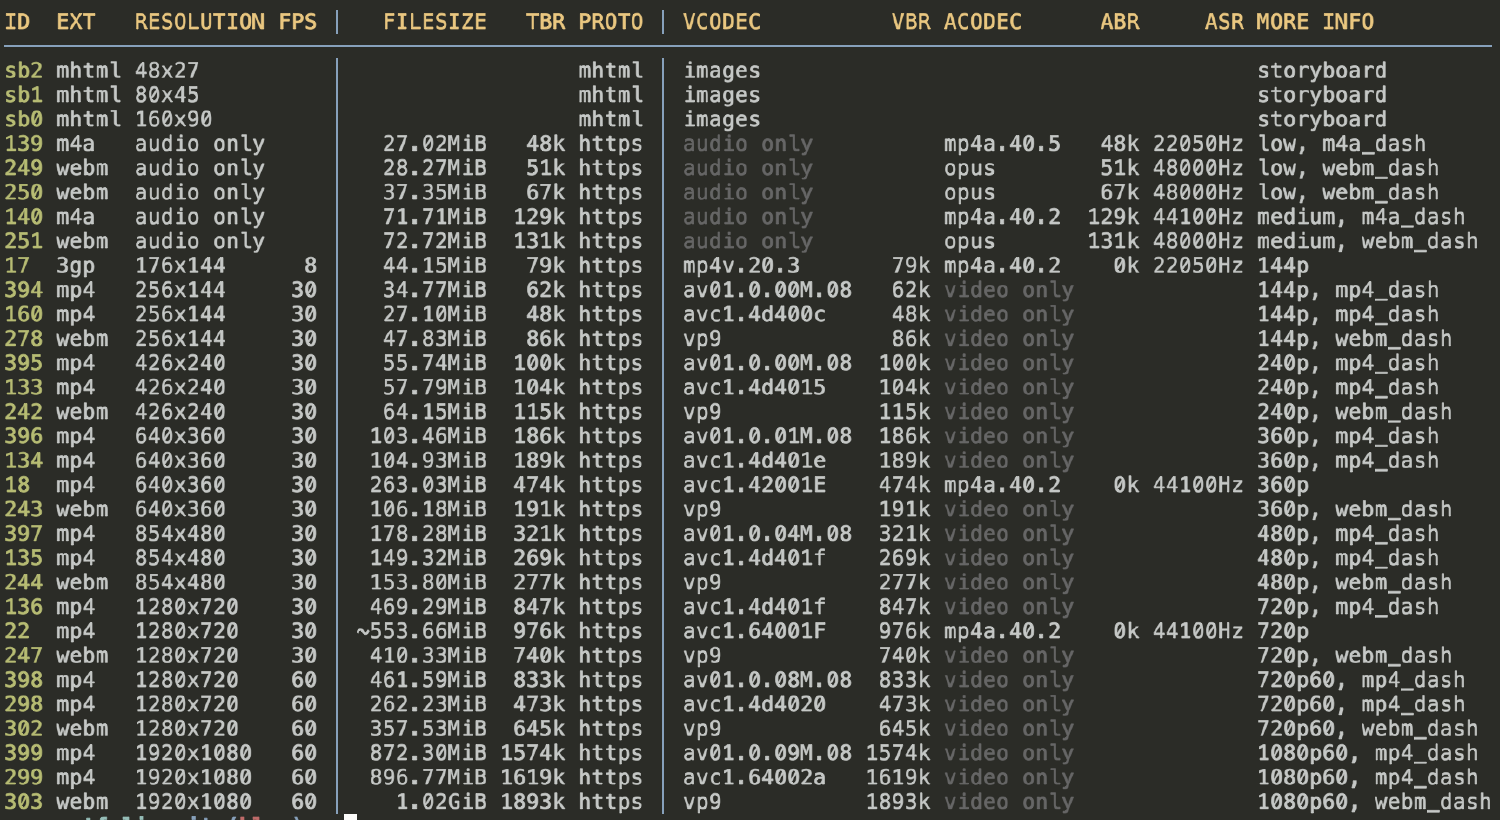Select format ID 399
The image size is (1500, 820).
coord(24,753)
